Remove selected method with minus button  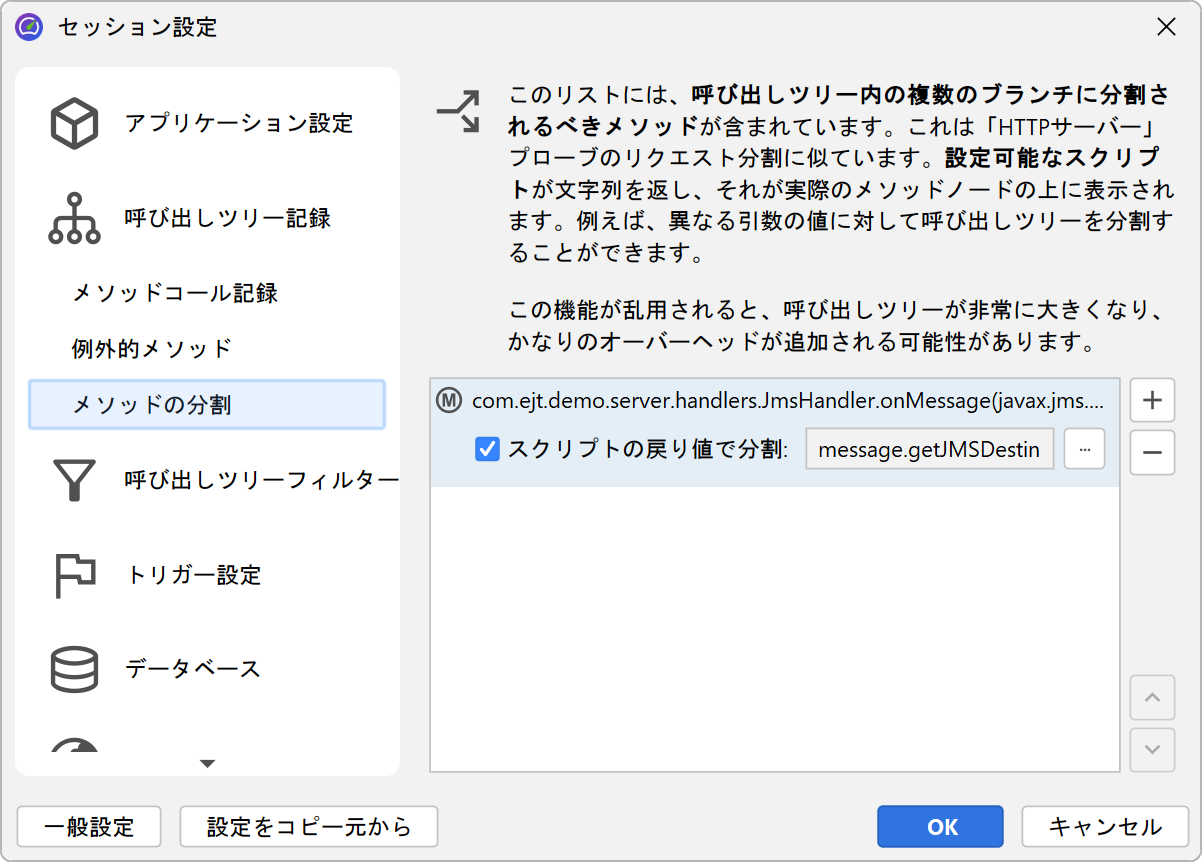click(x=1152, y=453)
